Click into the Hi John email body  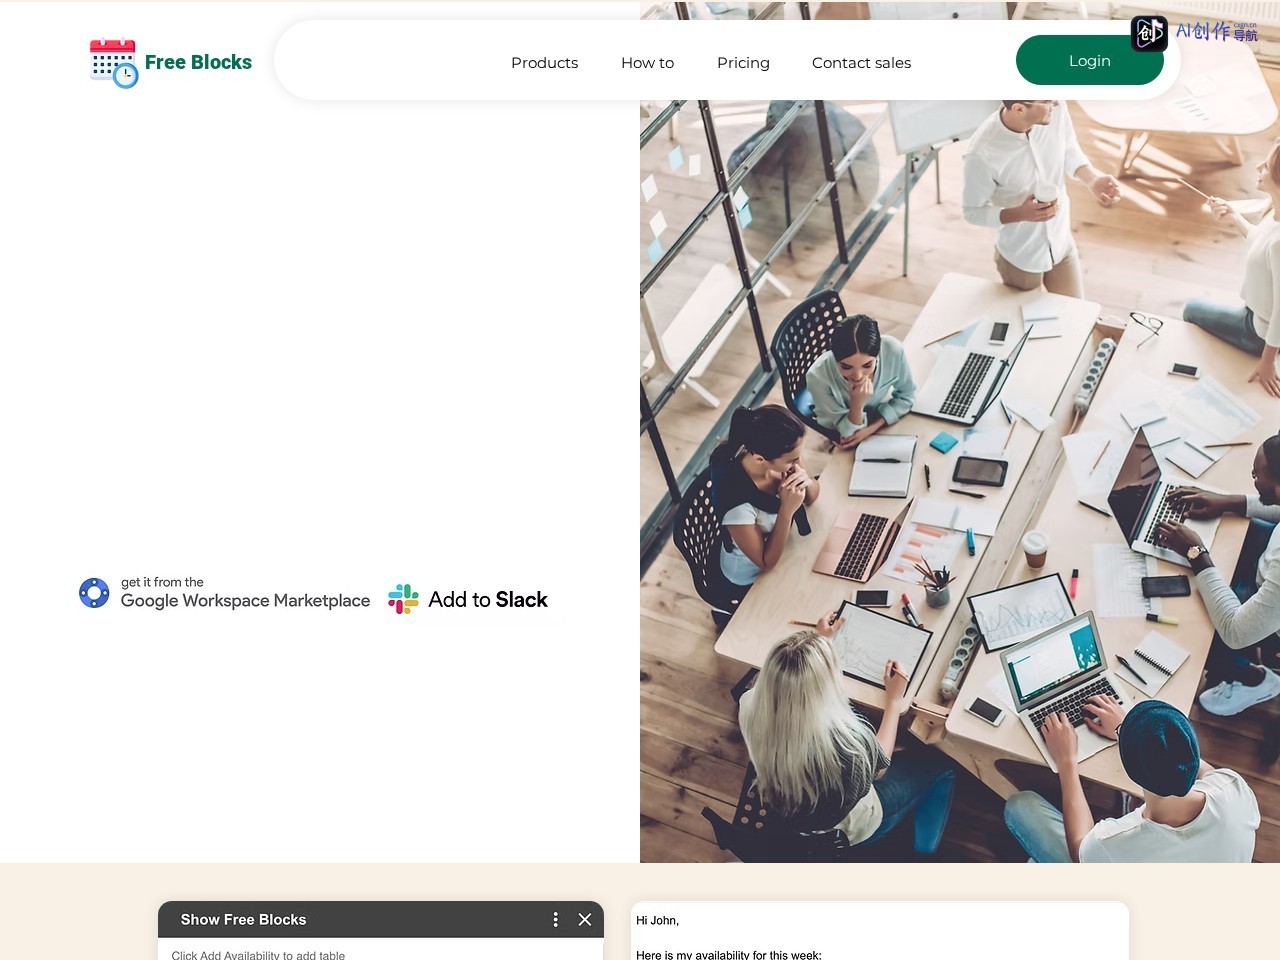tap(880, 931)
